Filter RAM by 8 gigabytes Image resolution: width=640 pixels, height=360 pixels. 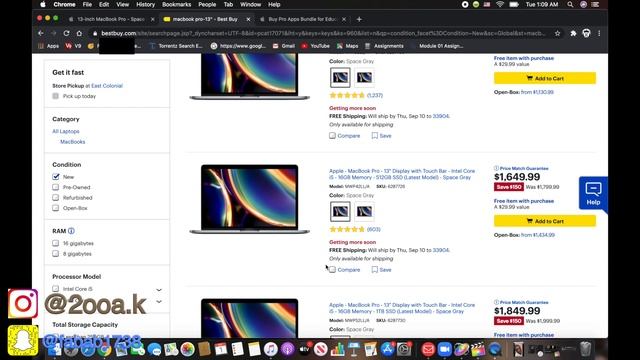pyautogui.click(x=56, y=254)
